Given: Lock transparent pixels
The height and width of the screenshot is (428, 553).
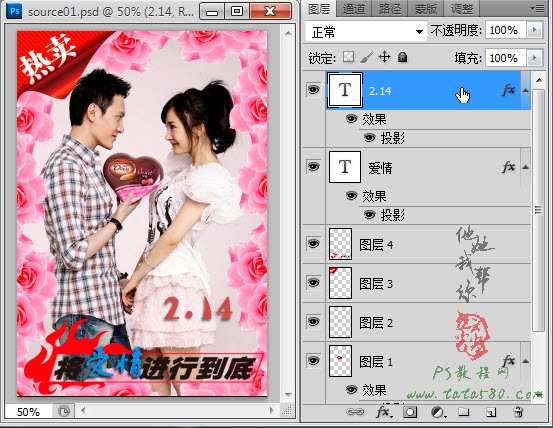Looking at the screenshot, I should 348,57.
